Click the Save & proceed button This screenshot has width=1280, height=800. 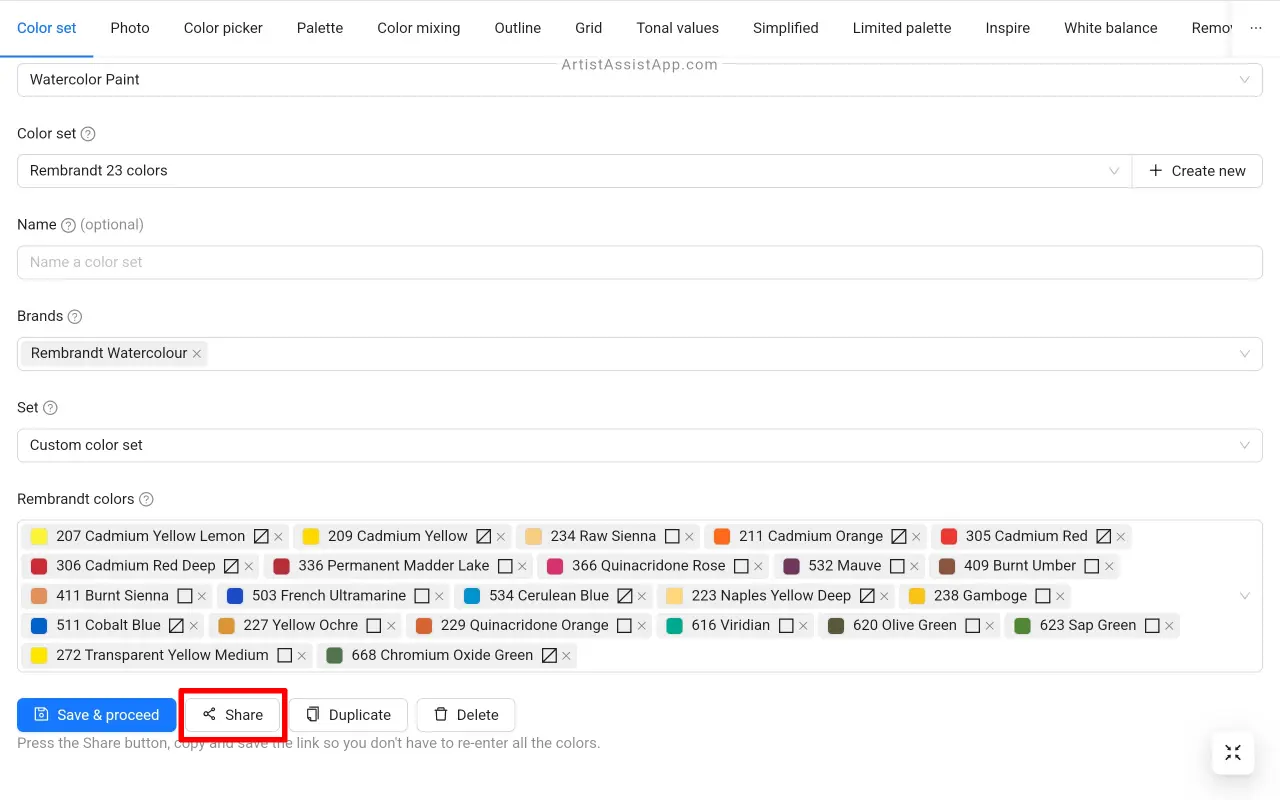pyautogui.click(x=96, y=715)
